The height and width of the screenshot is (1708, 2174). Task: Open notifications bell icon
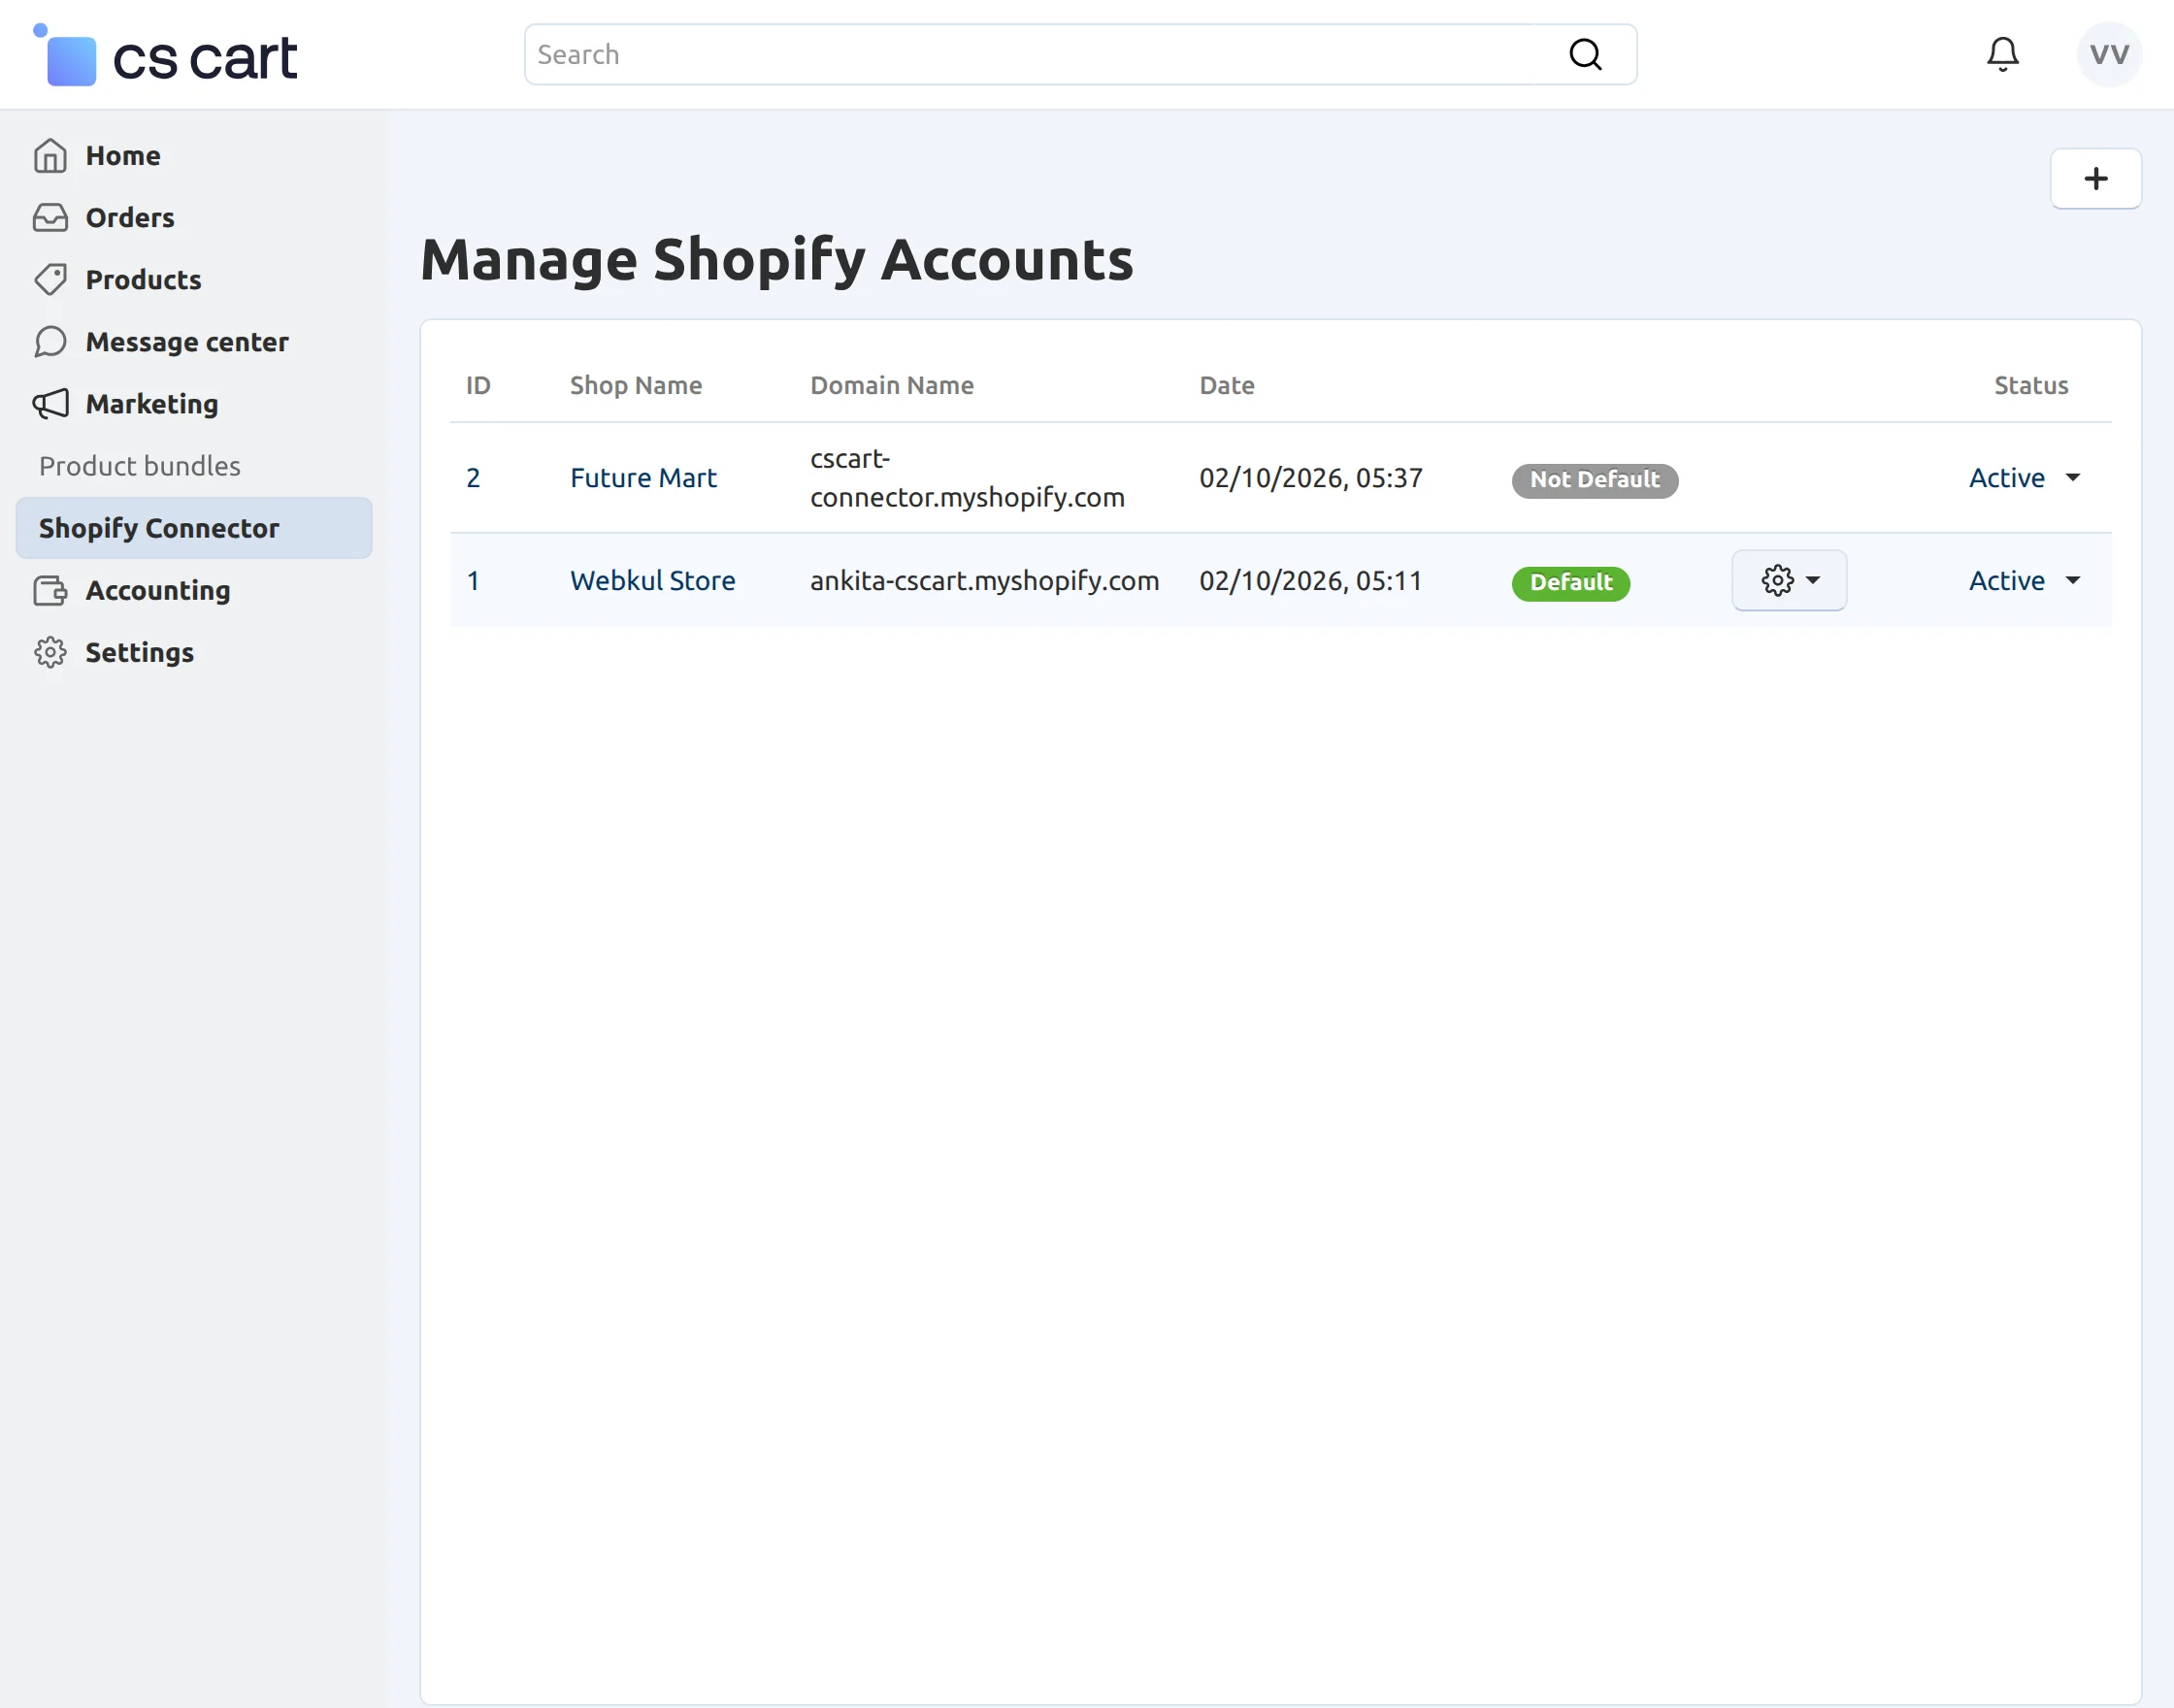tap(2002, 55)
